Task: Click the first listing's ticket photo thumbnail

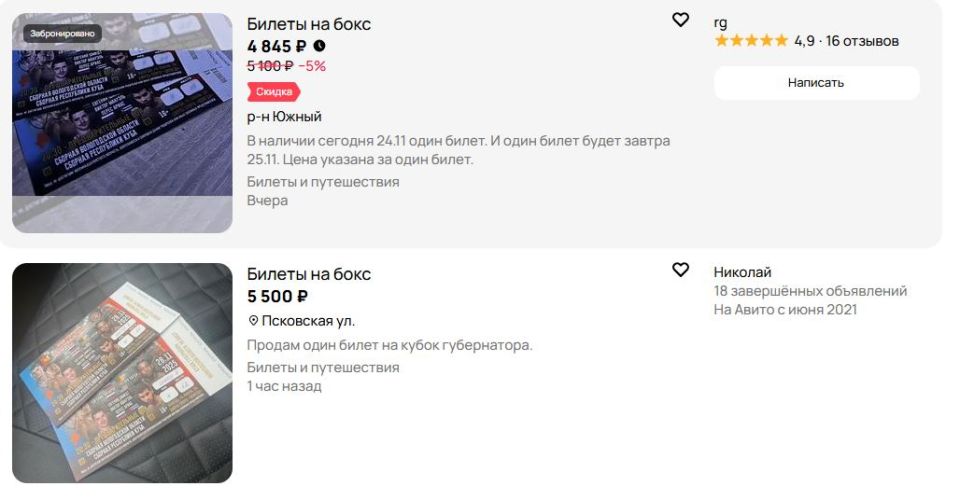Action: [122, 123]
